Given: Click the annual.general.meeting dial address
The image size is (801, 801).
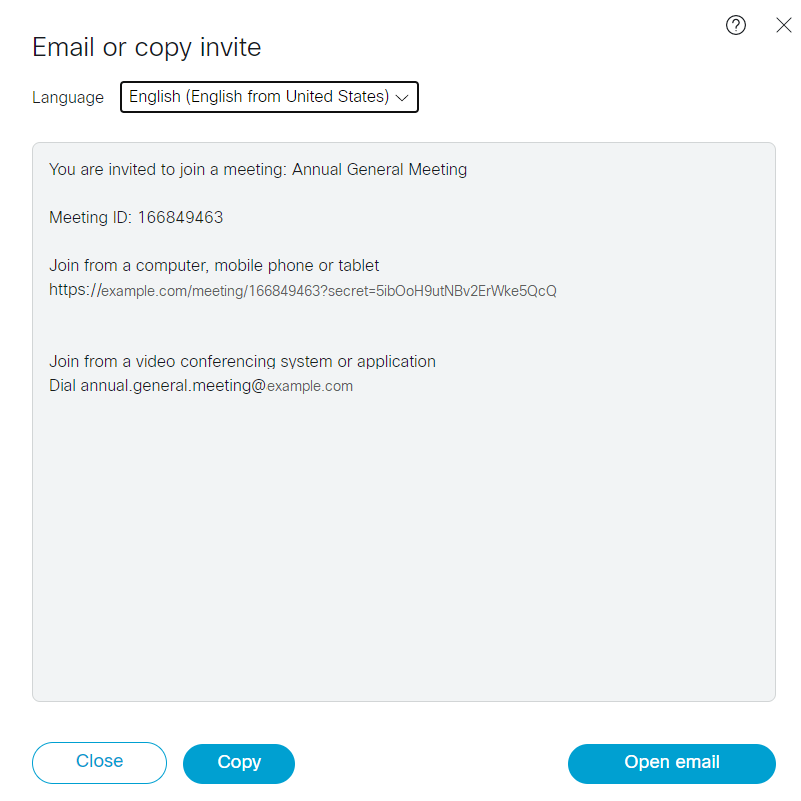Looking at the screenshot, I should tap(217, 385).
